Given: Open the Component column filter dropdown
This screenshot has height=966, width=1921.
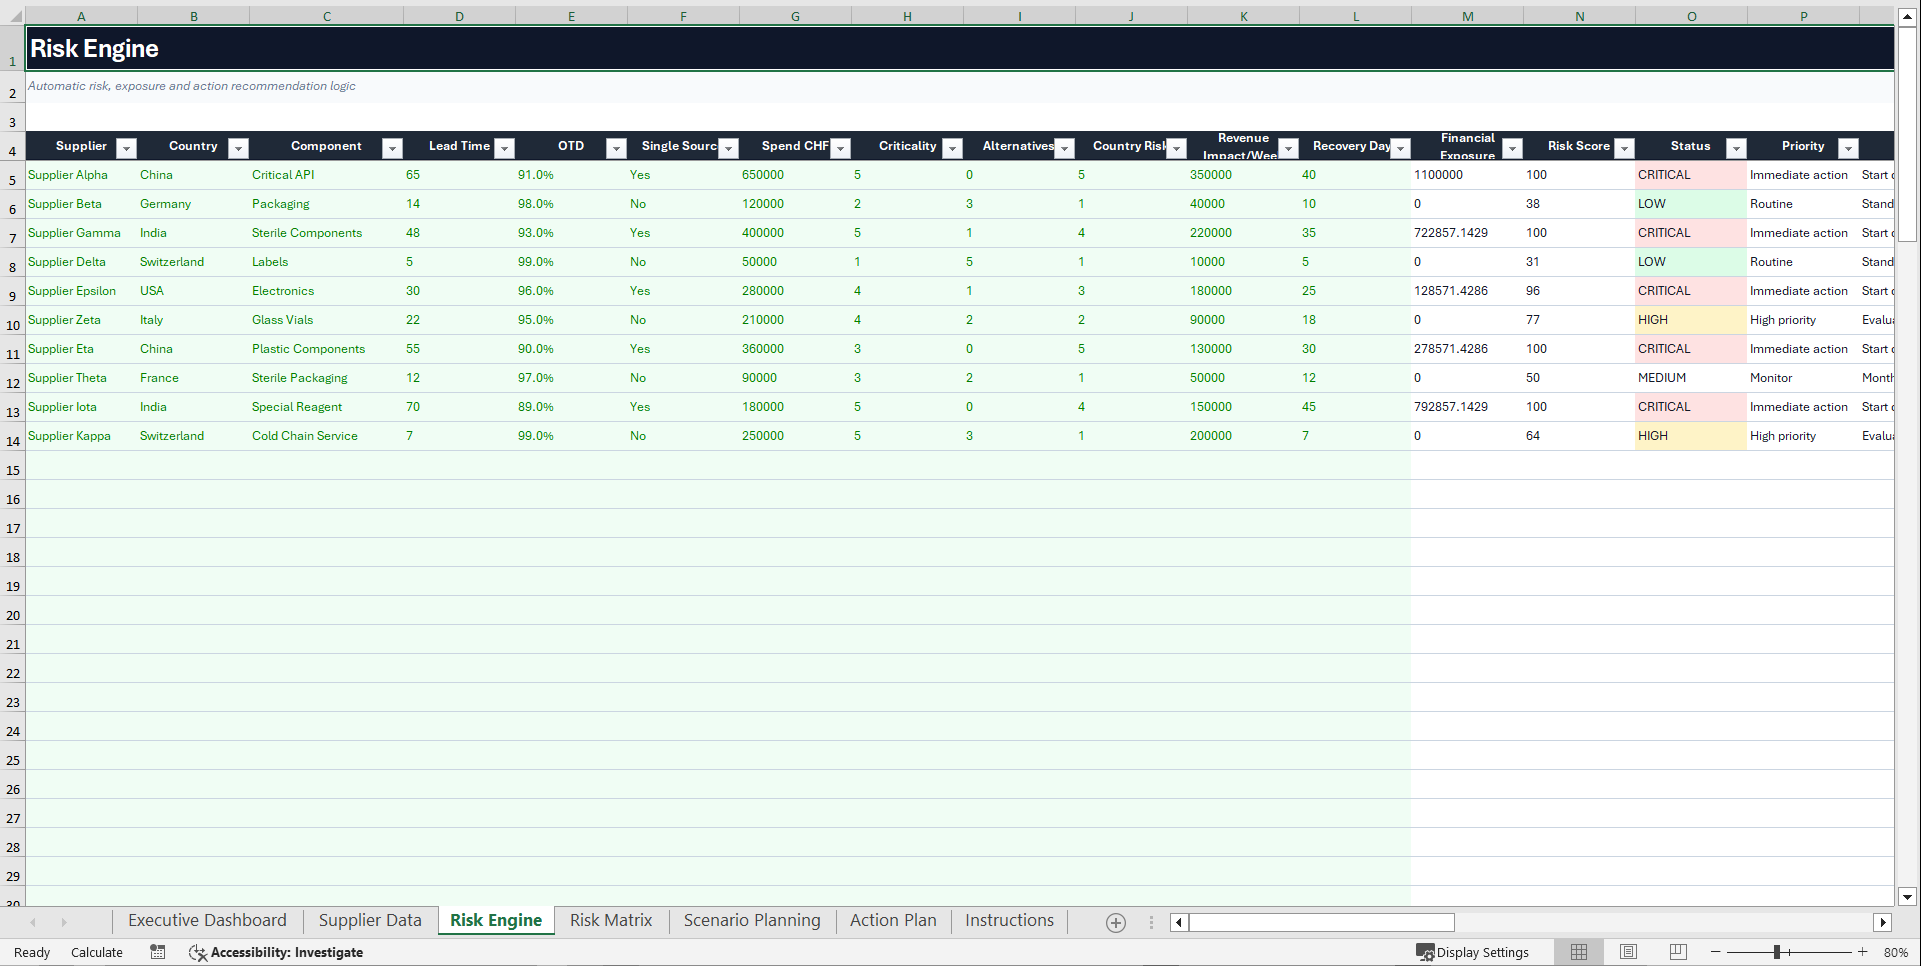Looking at the screenshot, I should (393, 148).
